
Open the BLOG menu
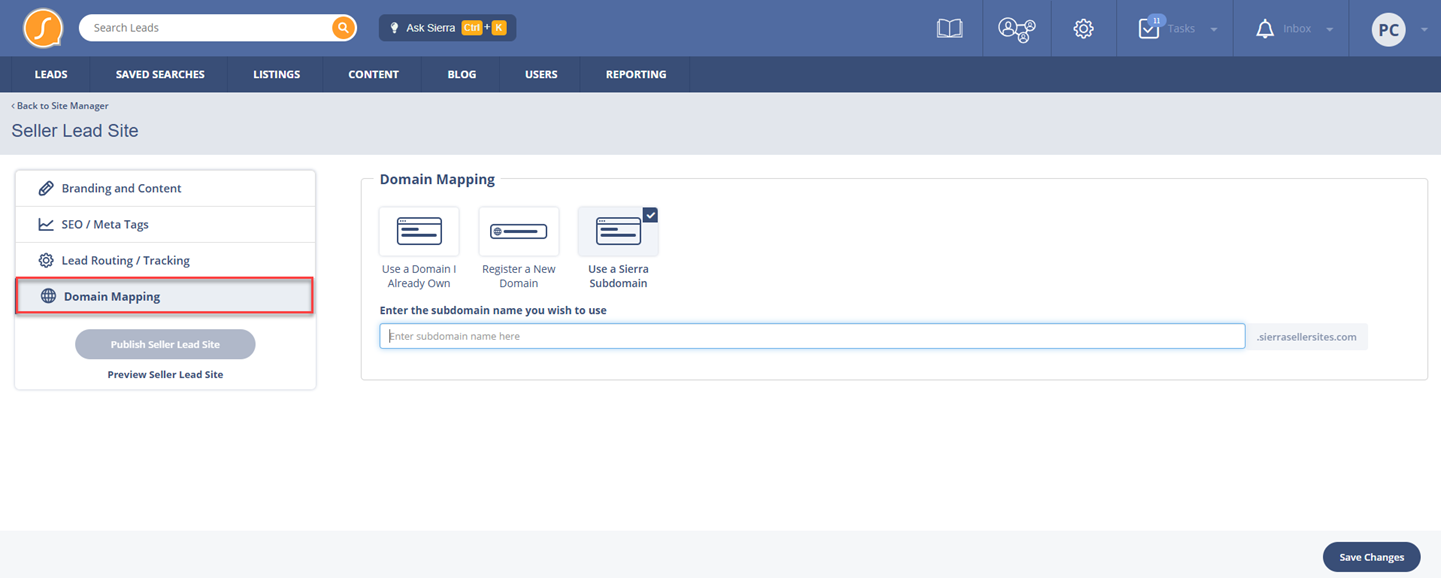[462, 74]
